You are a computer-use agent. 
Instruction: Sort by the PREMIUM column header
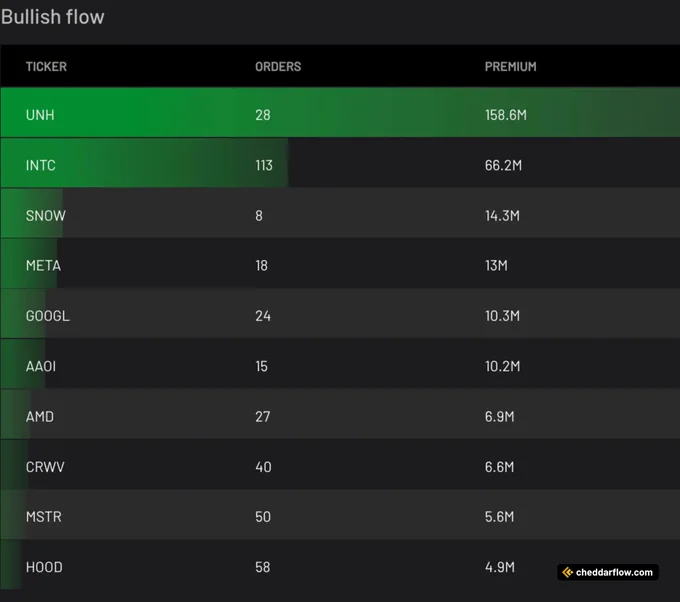[x=510, y=66]
